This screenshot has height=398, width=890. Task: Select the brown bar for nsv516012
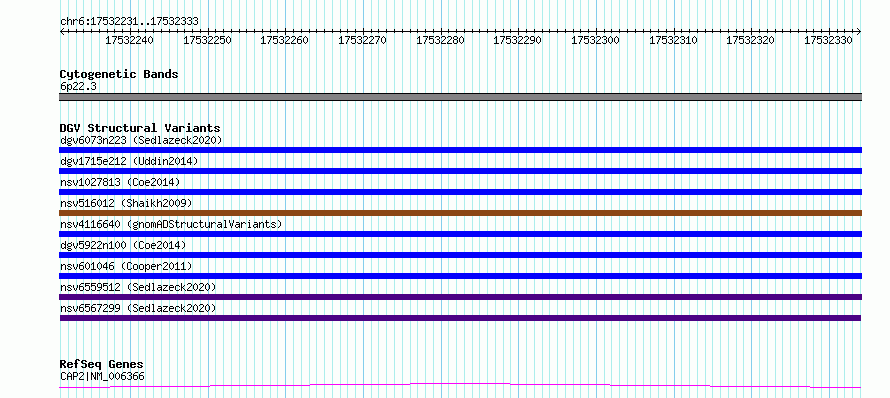point(460,213)
